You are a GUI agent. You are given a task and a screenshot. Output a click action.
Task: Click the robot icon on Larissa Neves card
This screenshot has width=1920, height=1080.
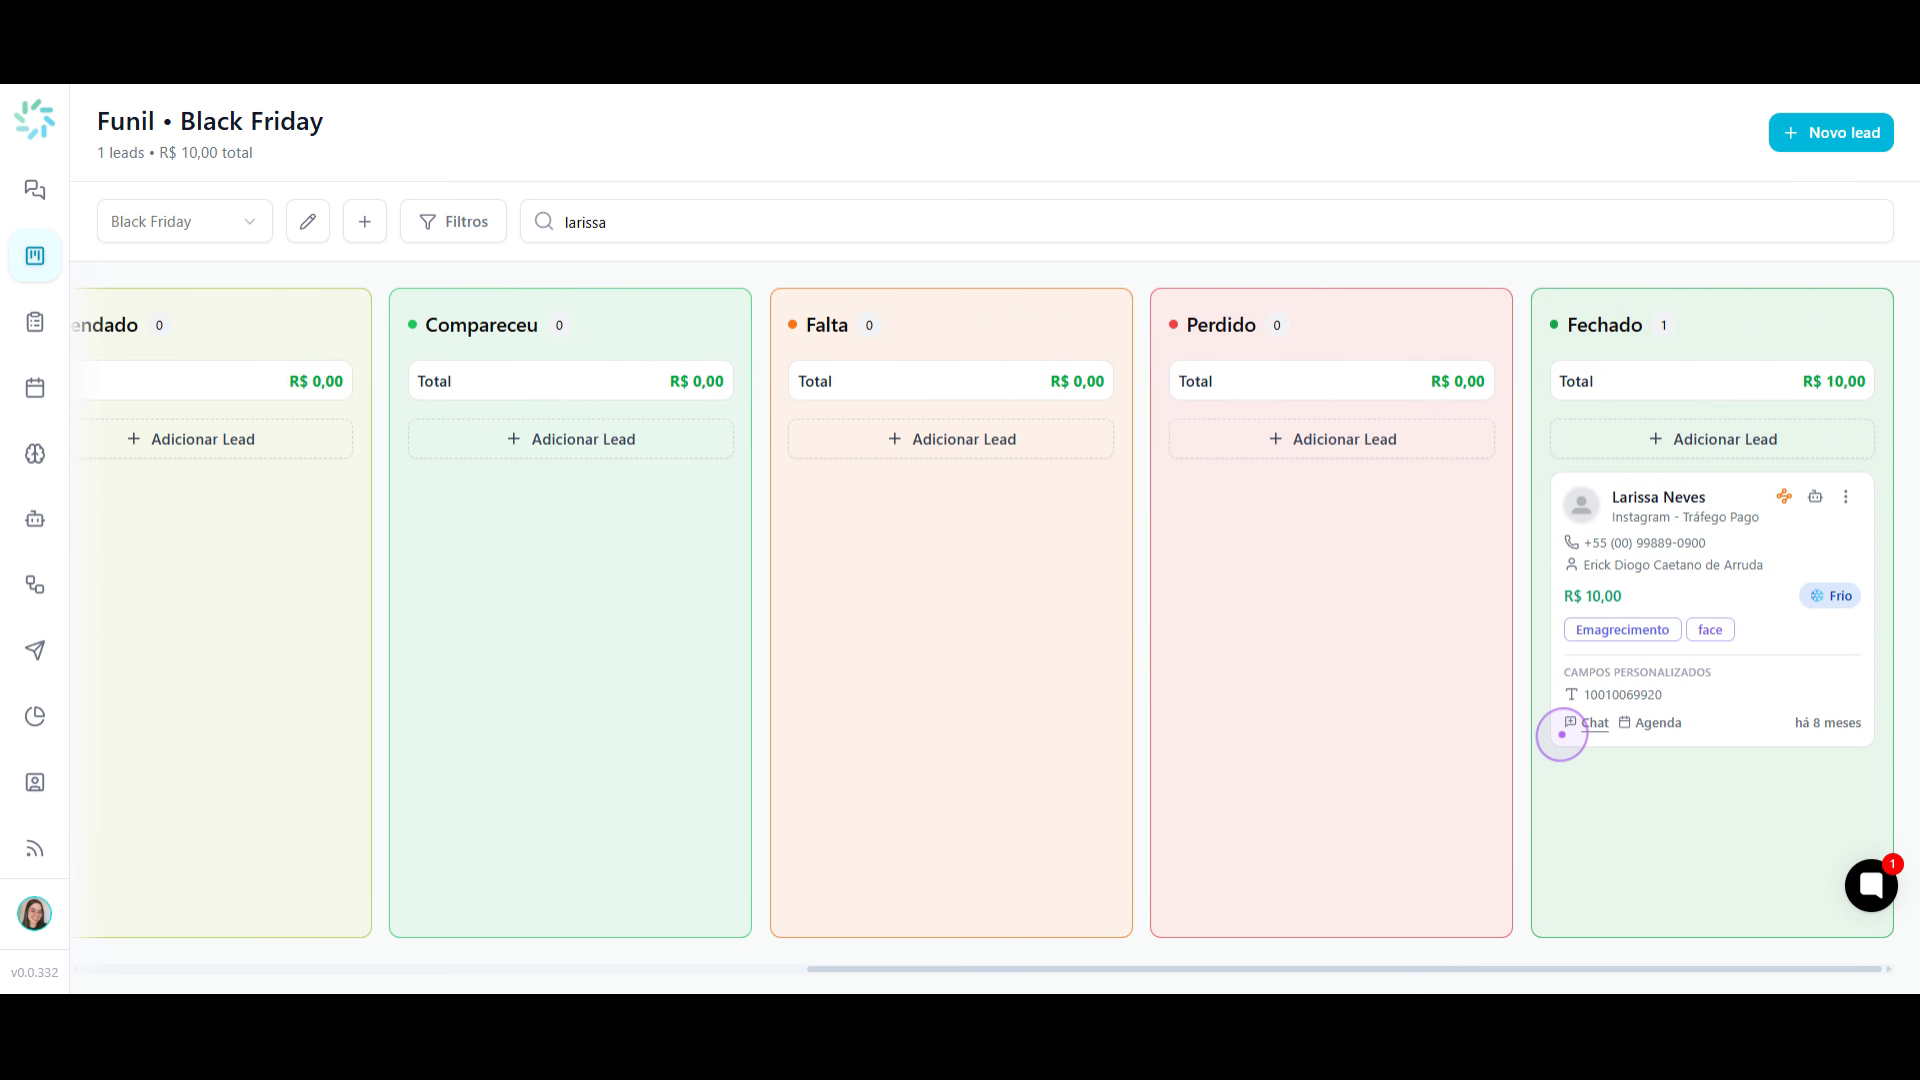(x=1815, y=497)
